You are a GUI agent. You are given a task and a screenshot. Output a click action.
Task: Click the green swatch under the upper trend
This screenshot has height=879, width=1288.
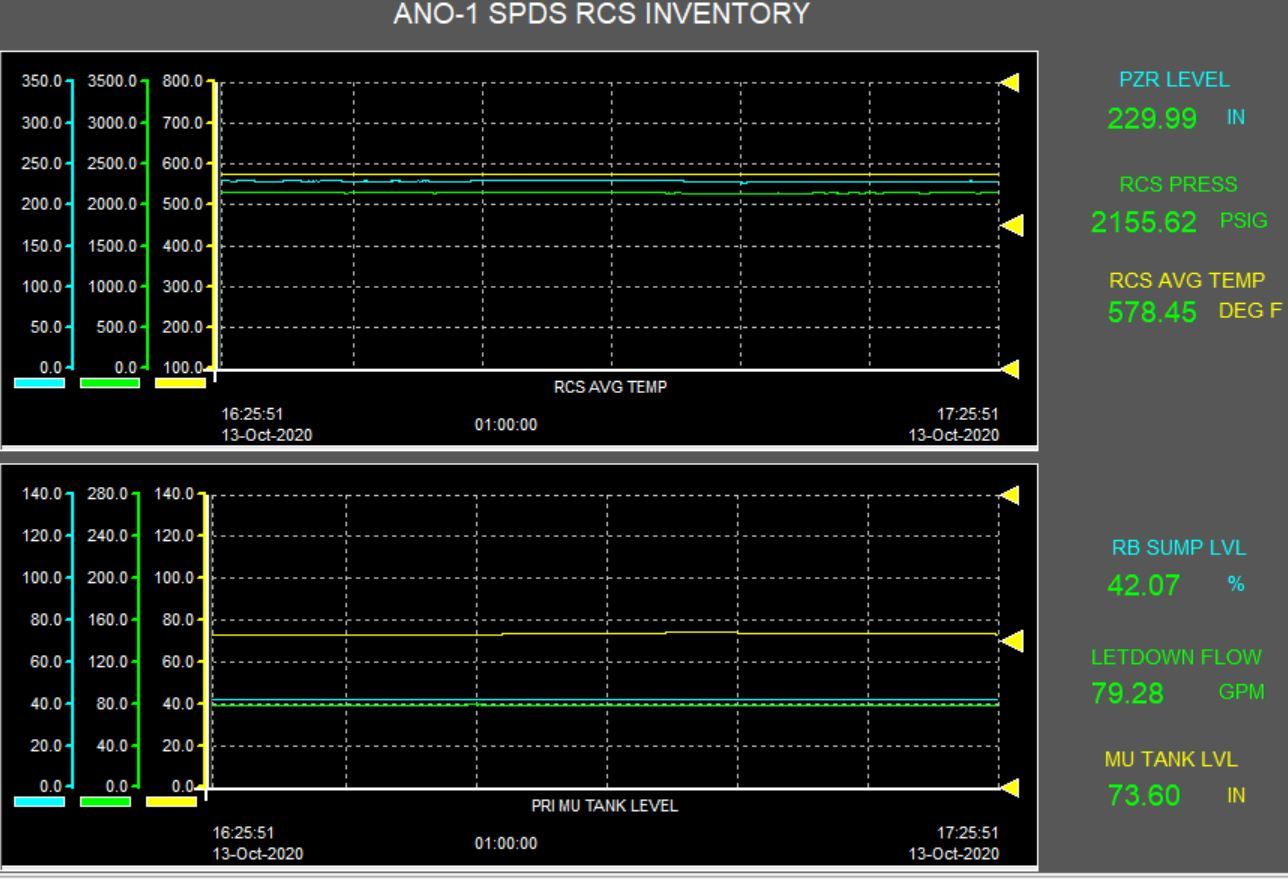[110, 383]
